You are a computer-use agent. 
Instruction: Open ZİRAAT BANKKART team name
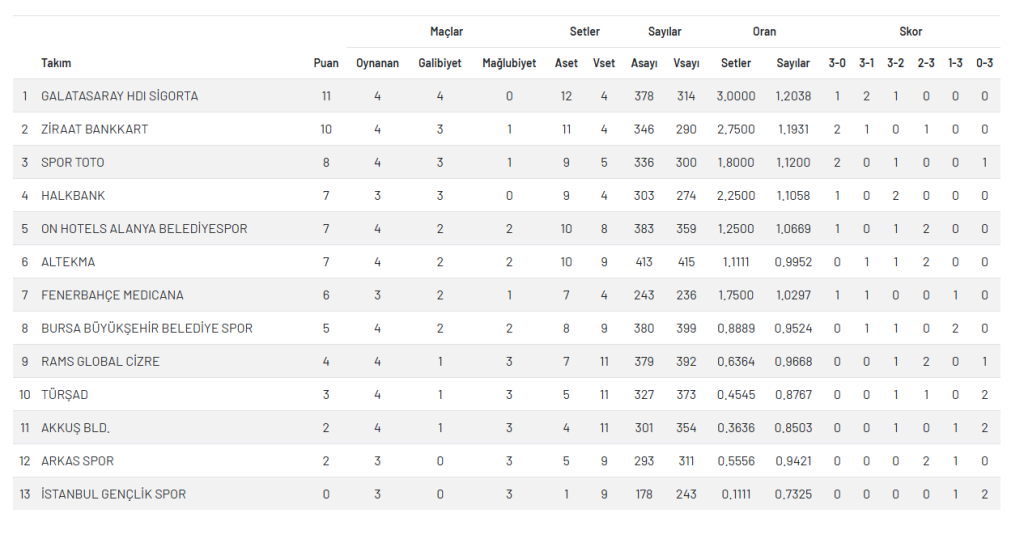coord(95,129)
